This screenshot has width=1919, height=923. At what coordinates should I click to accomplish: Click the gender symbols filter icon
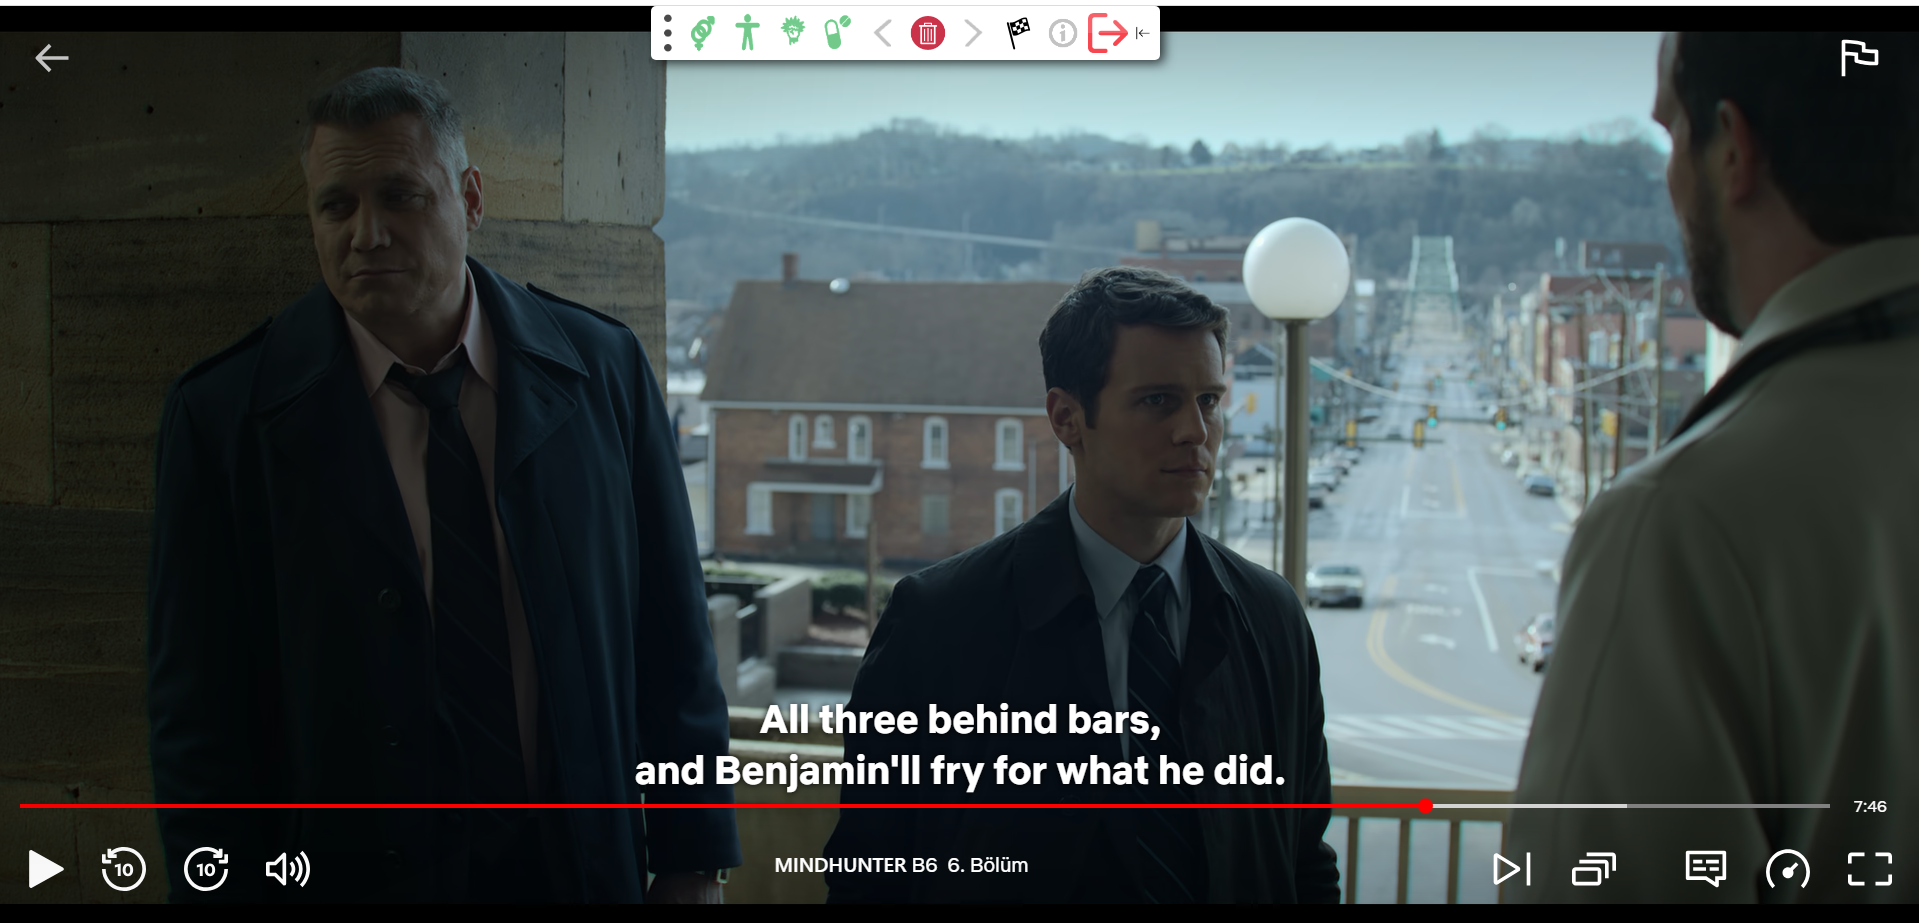(703, 33)
